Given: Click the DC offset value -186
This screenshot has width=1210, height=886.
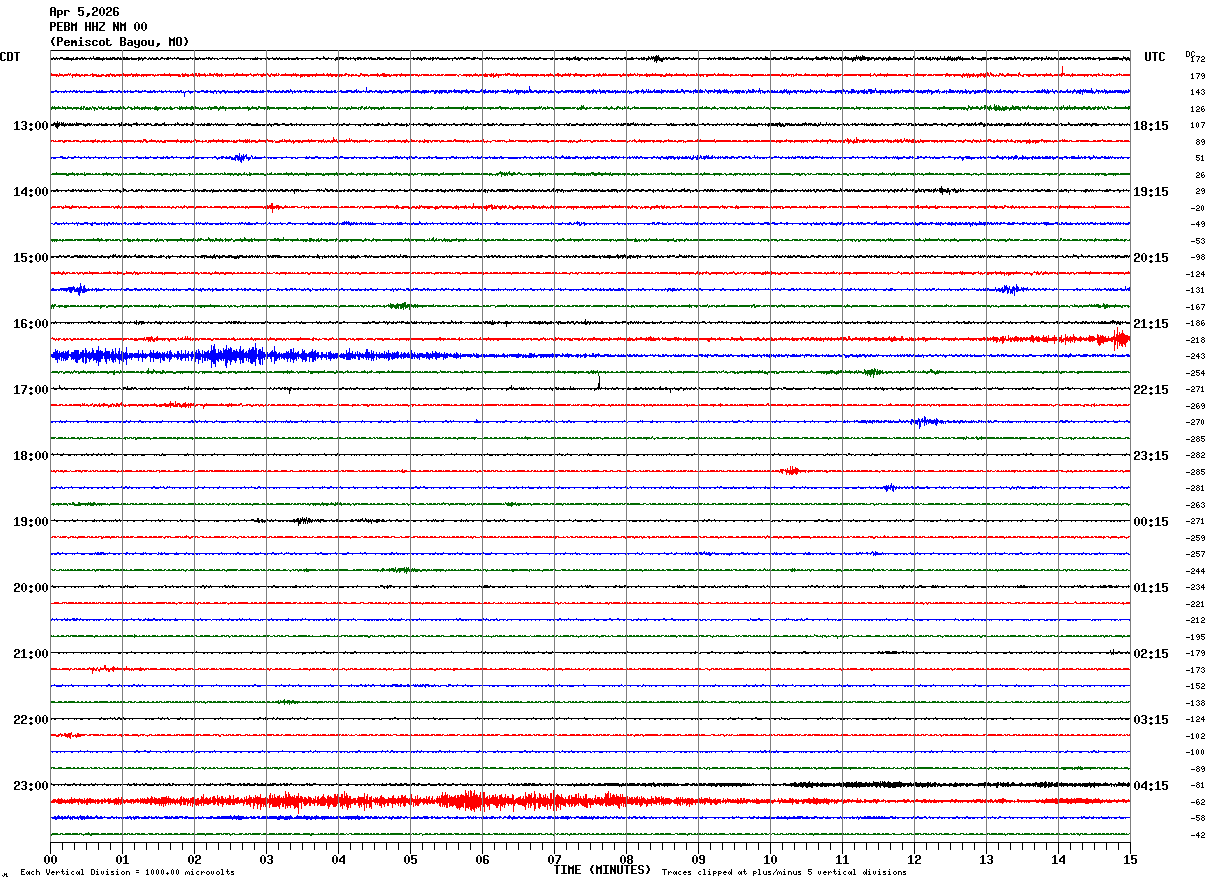Looking at the screenshot, I should (x=1196, y=324).
